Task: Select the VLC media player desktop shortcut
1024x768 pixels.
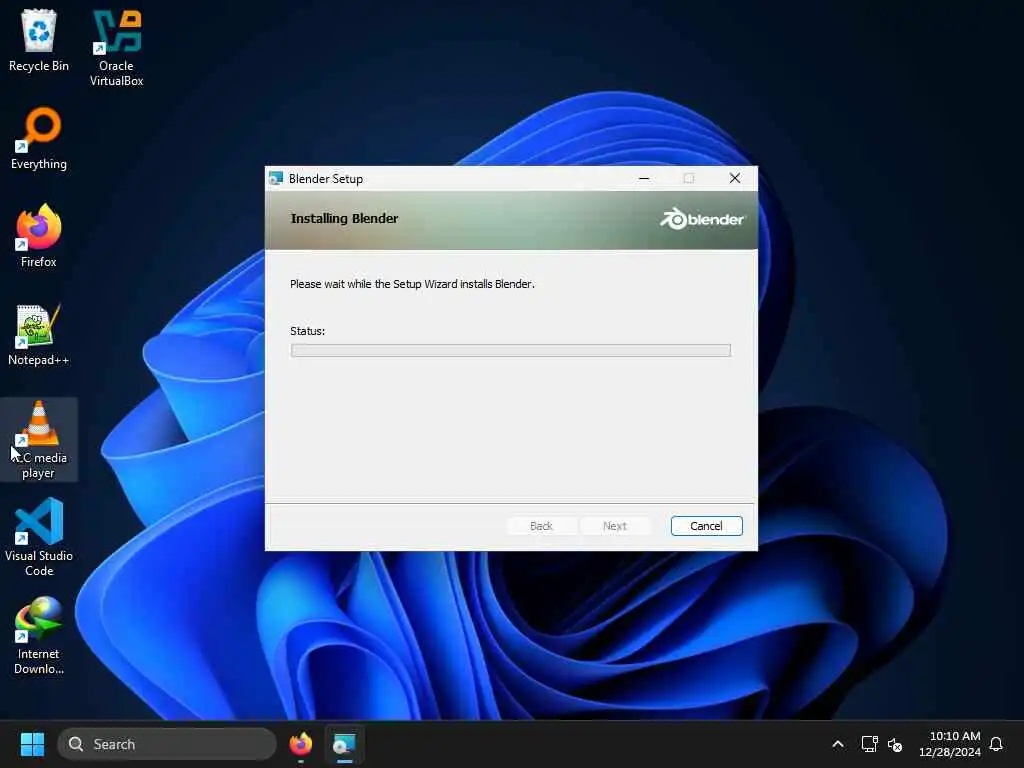Action: click(39, 439)
